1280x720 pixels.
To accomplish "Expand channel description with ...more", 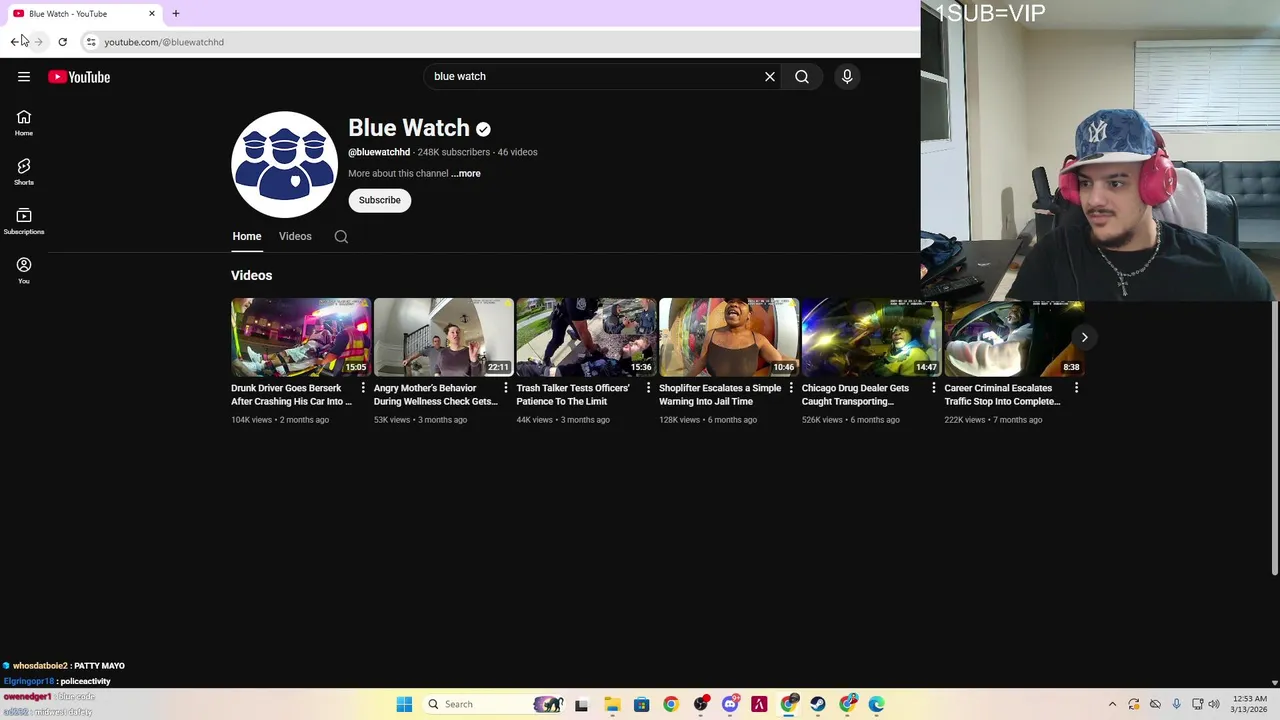I will 466,174.
